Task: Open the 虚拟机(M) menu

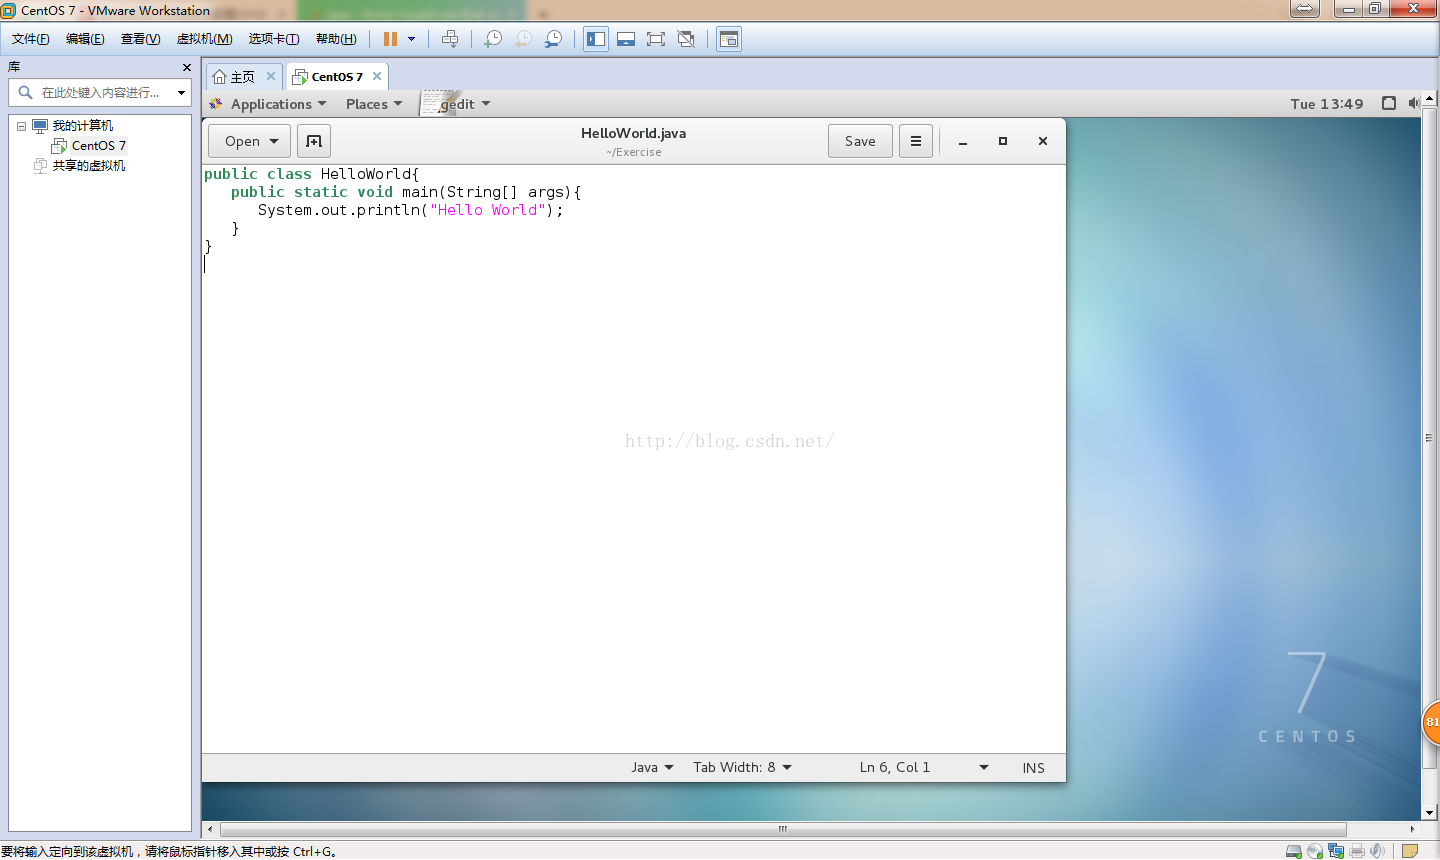Action: tap(204, 39)
